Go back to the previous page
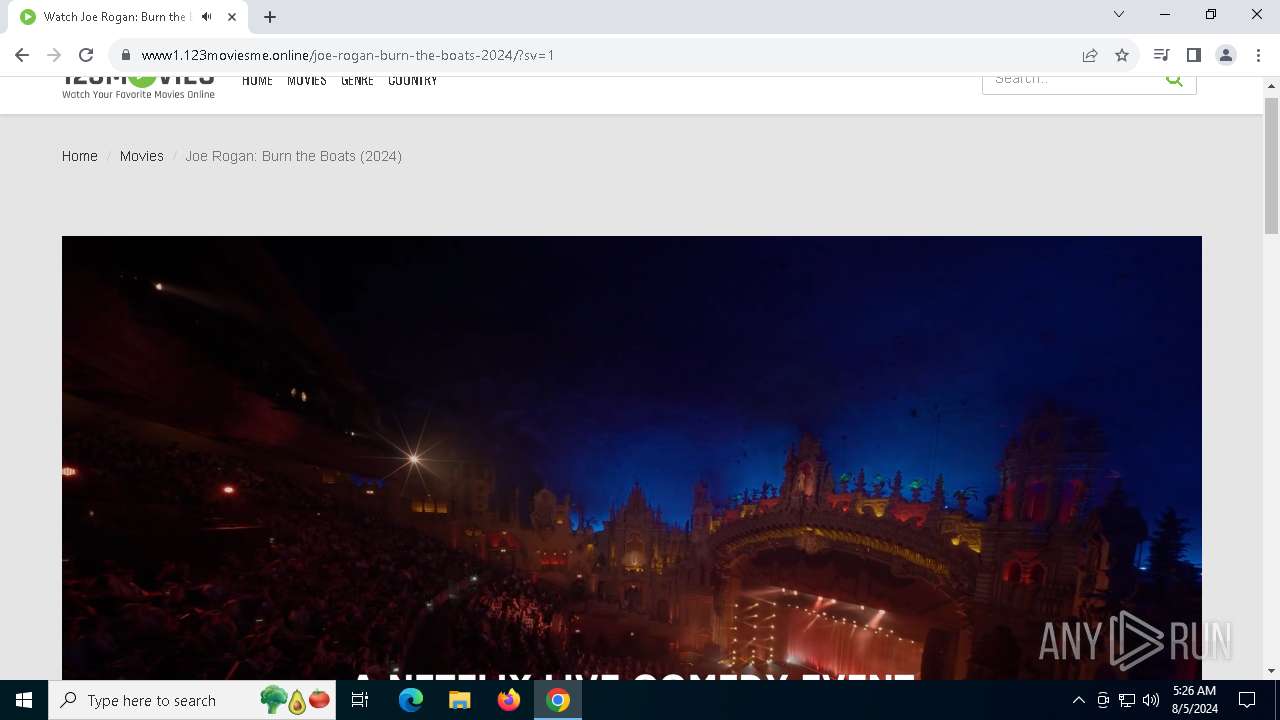Viewport: 1280px width, 720px height. 22,55
